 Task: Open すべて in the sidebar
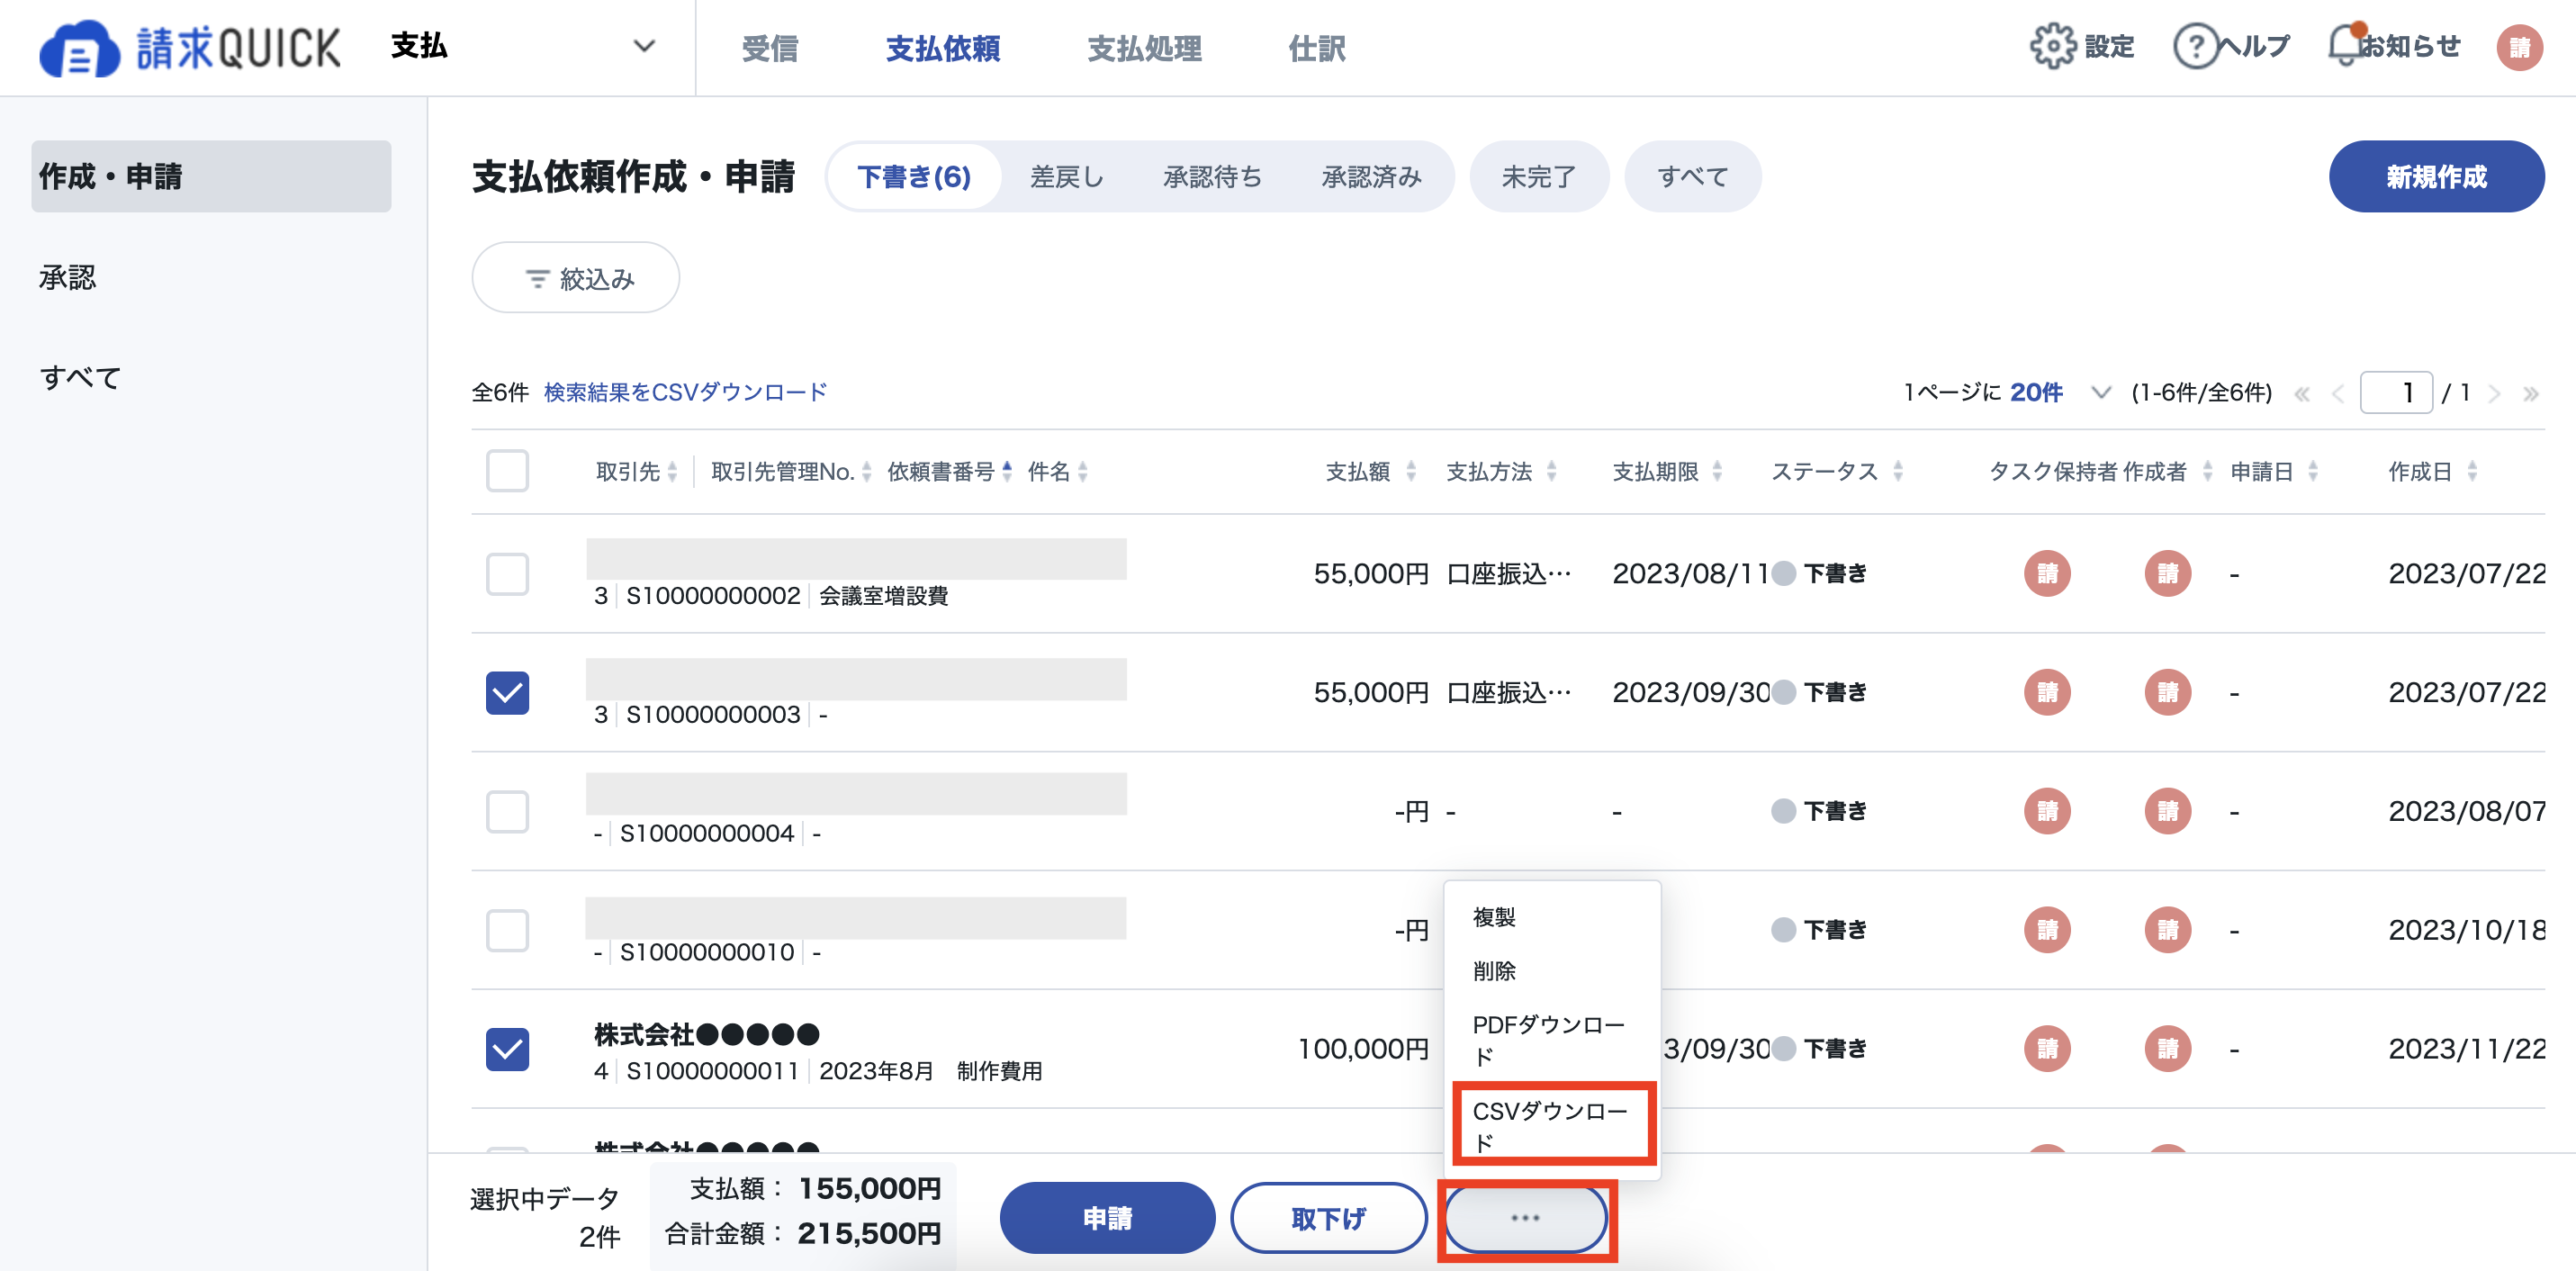(81, 377)
